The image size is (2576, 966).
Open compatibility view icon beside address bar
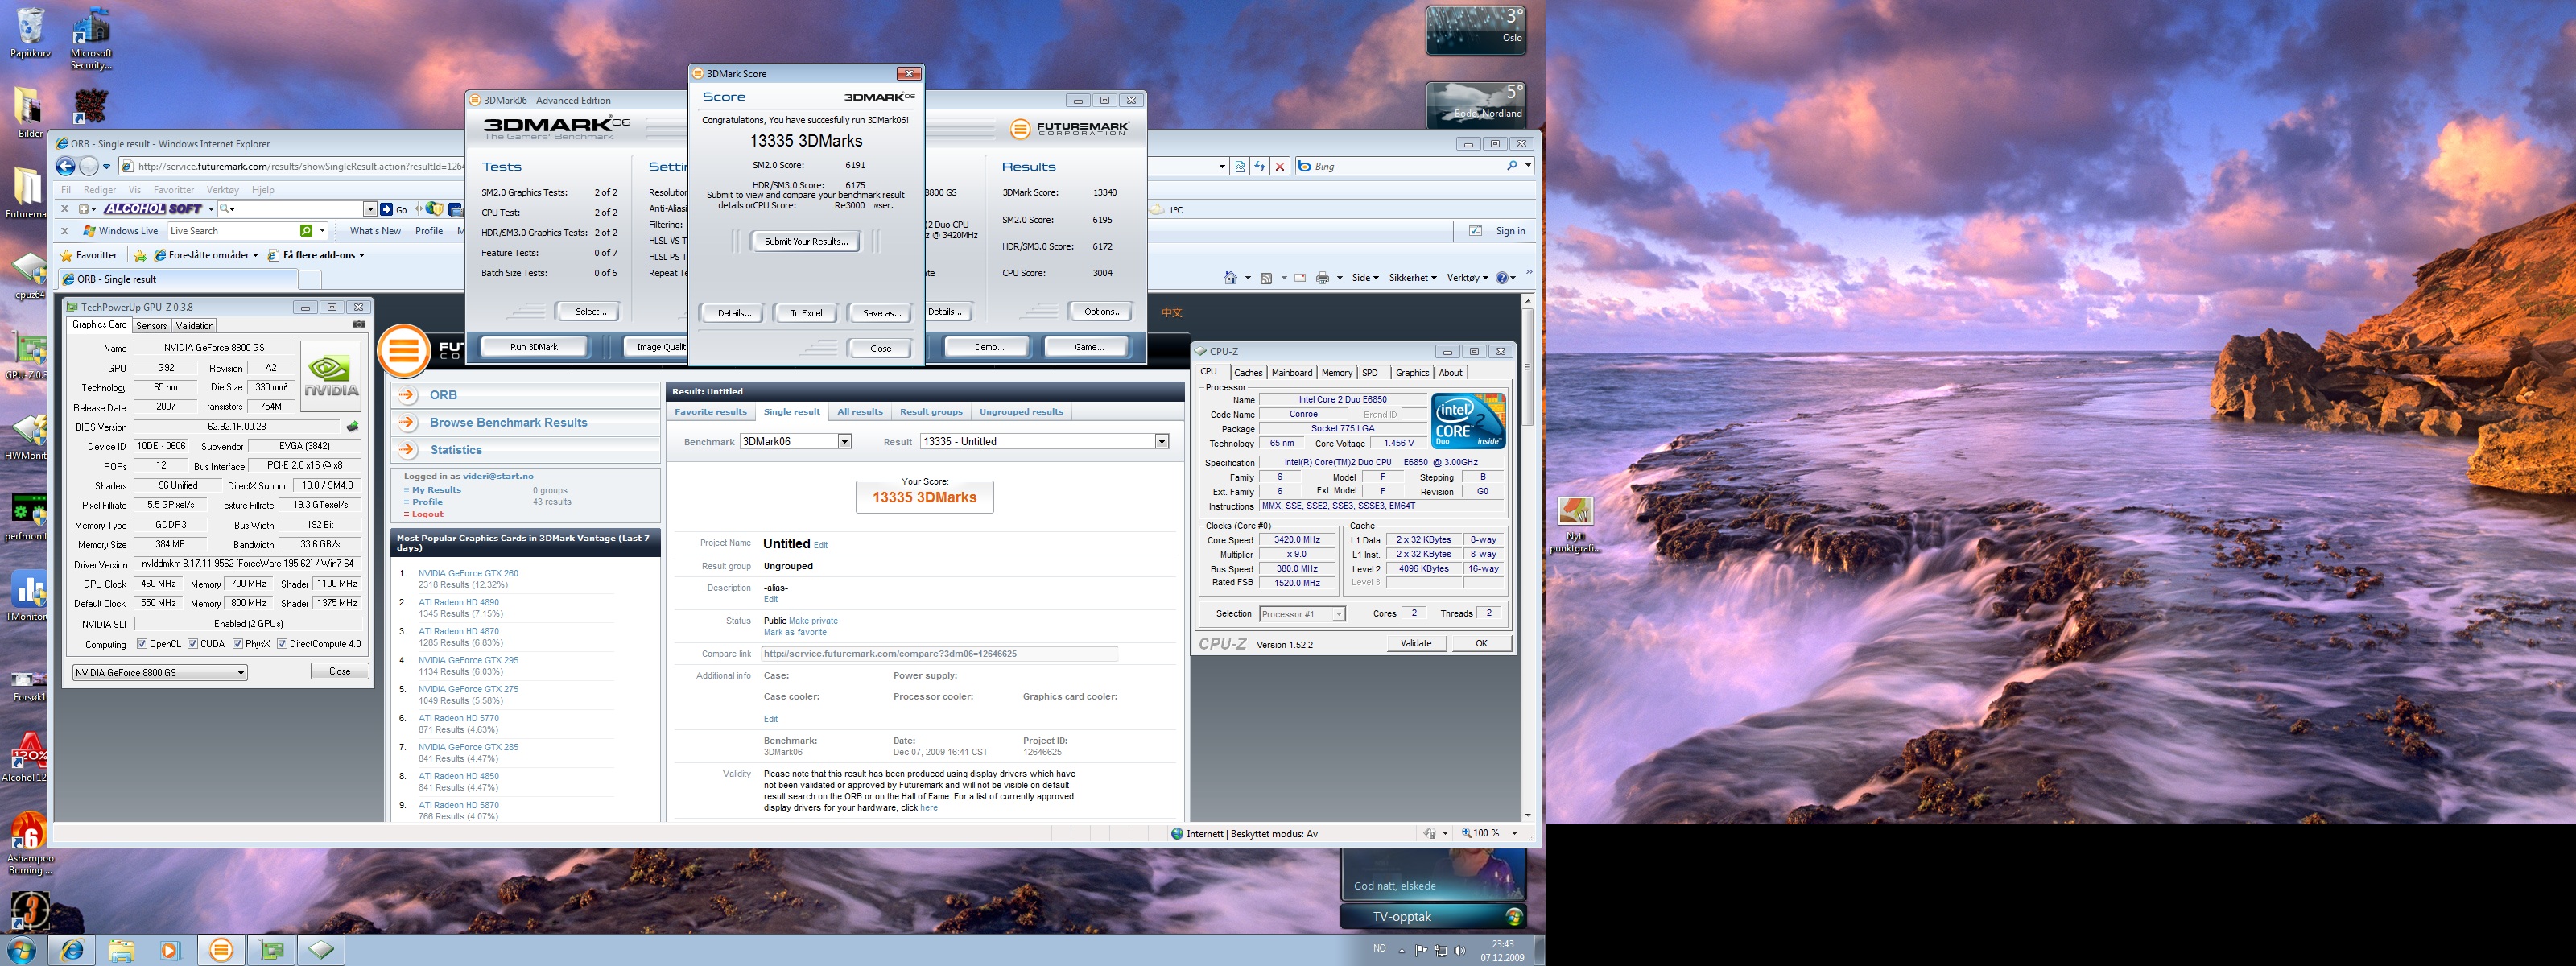point(1240,167)
